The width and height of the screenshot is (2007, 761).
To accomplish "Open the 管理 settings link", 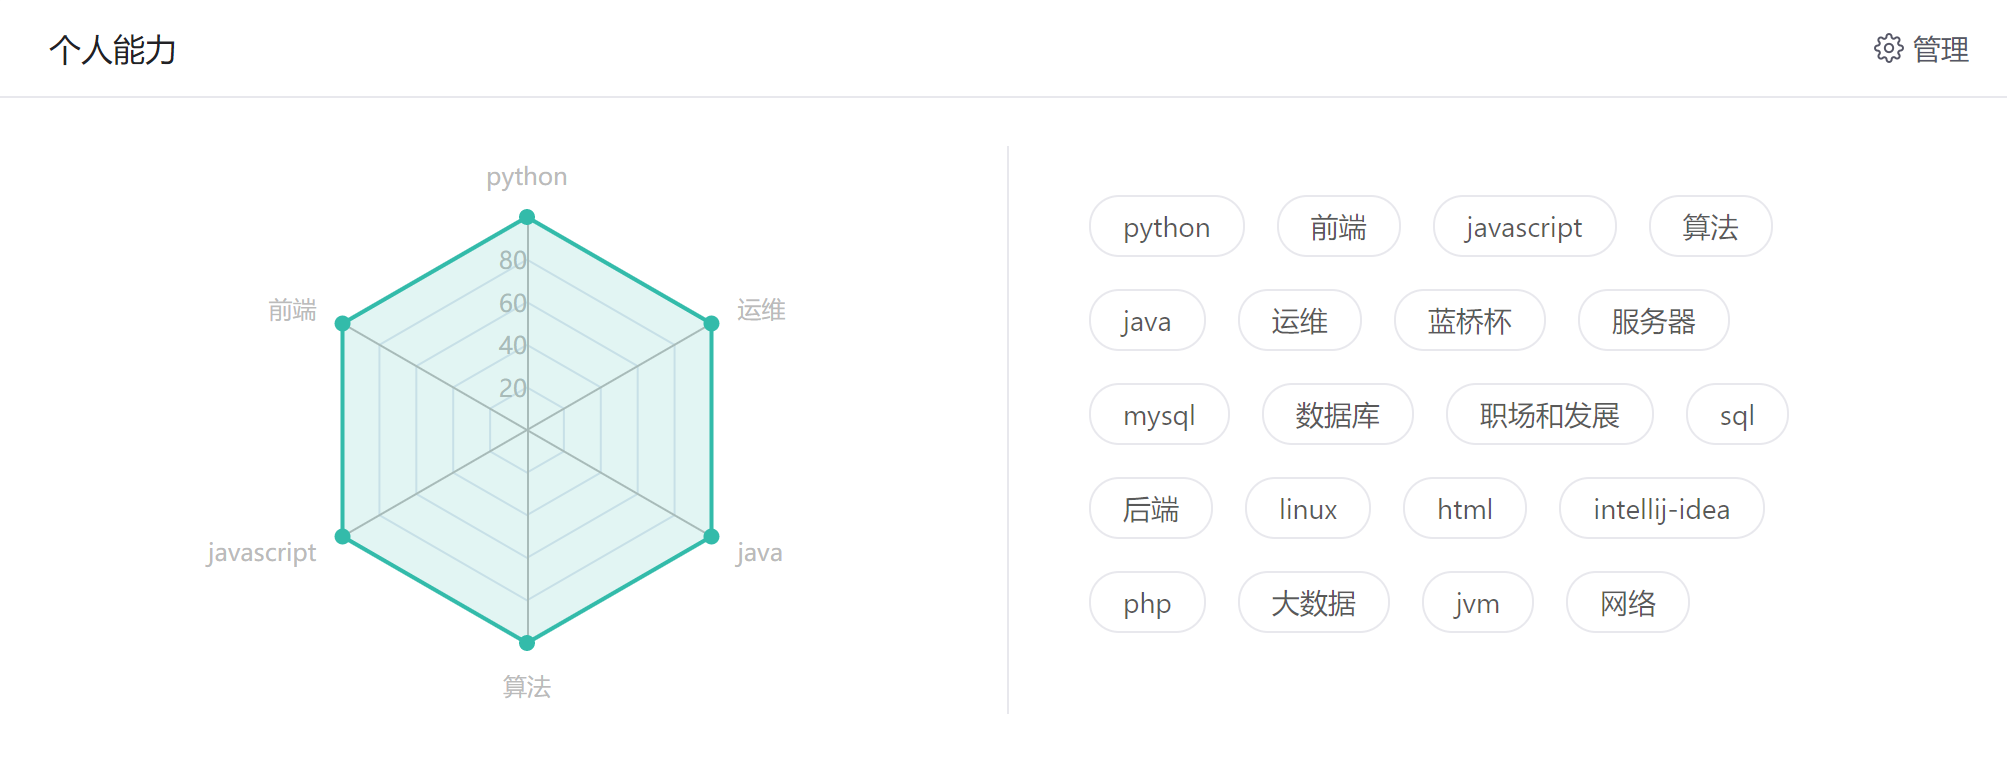I will 1940,49.
